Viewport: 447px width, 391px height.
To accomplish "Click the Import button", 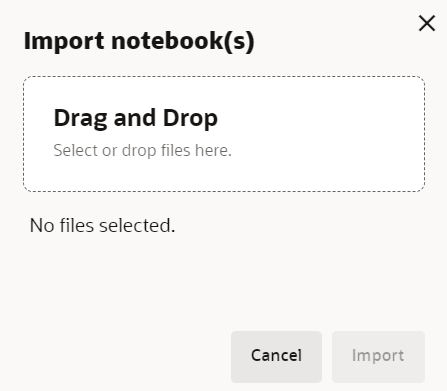I will click(378, 357).
